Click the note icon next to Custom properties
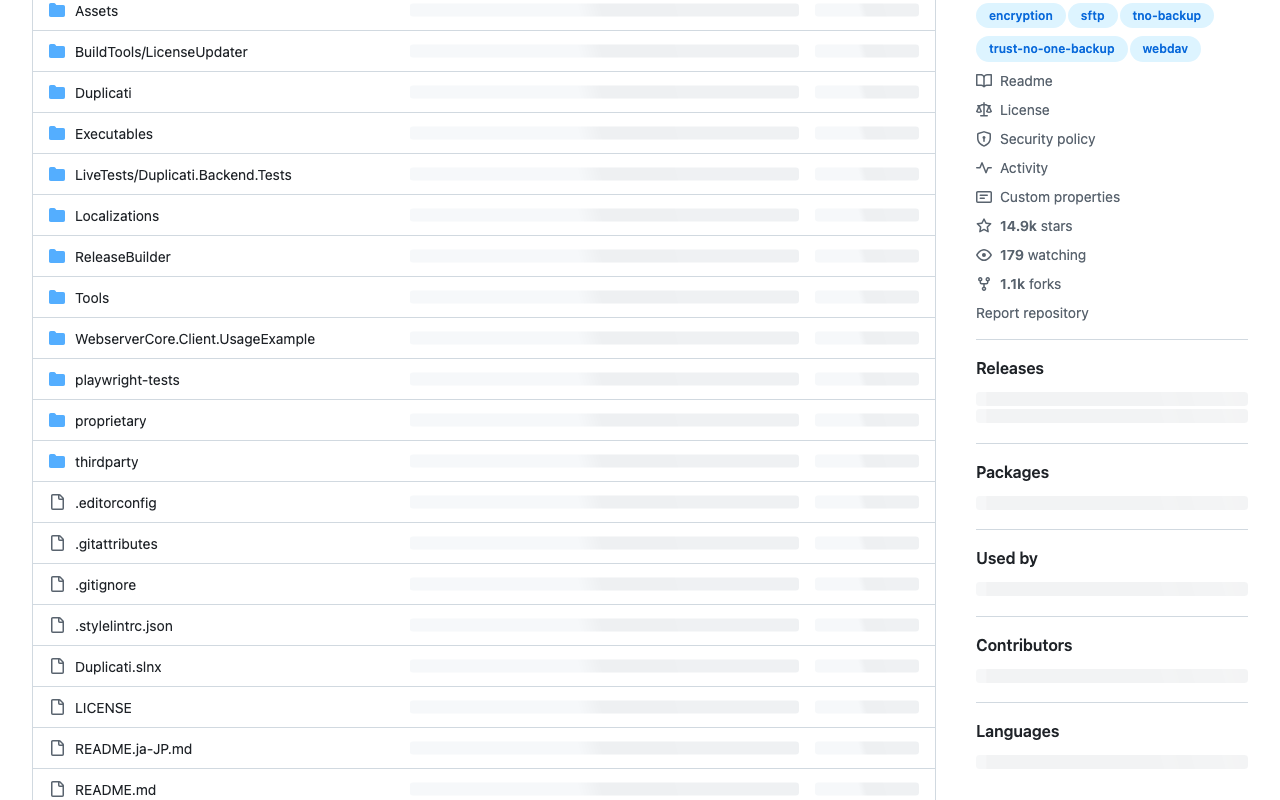 [x=984, y=197]
